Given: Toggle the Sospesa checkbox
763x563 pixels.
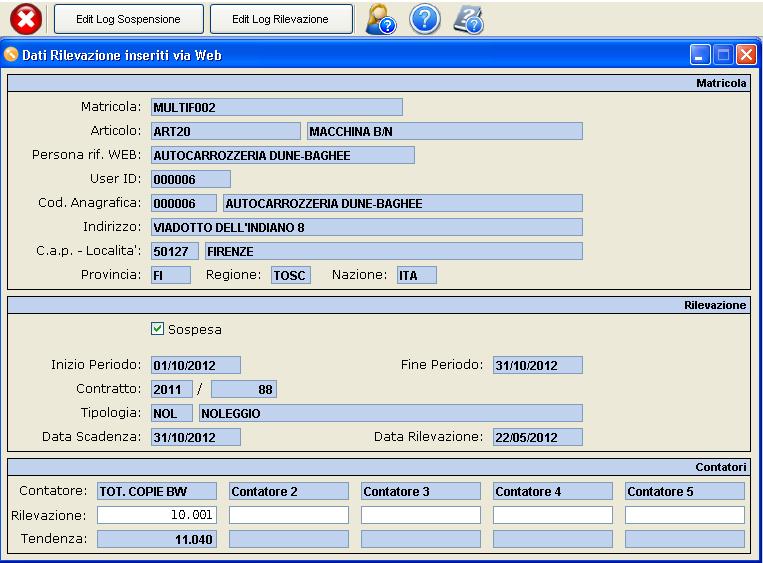Looking at the screenshot, I should tap(157, 329).
